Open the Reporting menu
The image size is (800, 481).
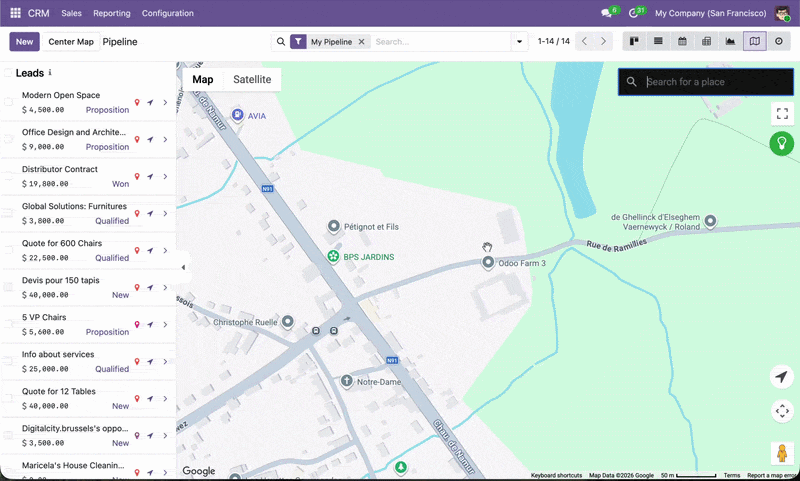pos(112,13)
